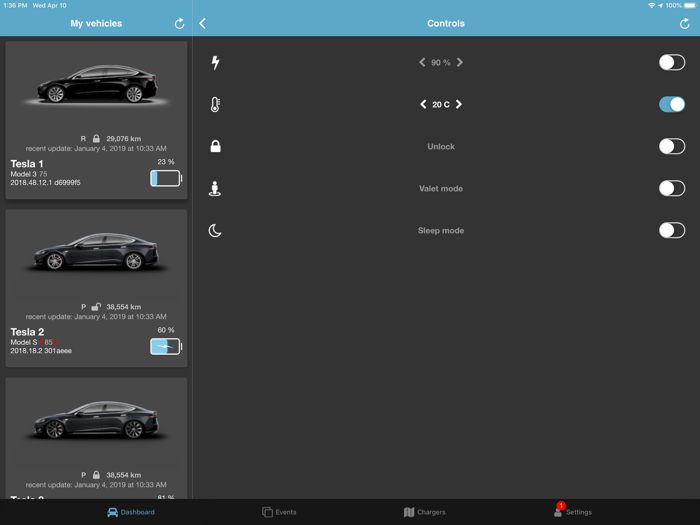Tap the status bar time 1:36 PM
The width and height of the screenshot is (700, 525).
(x=15, y=5)
